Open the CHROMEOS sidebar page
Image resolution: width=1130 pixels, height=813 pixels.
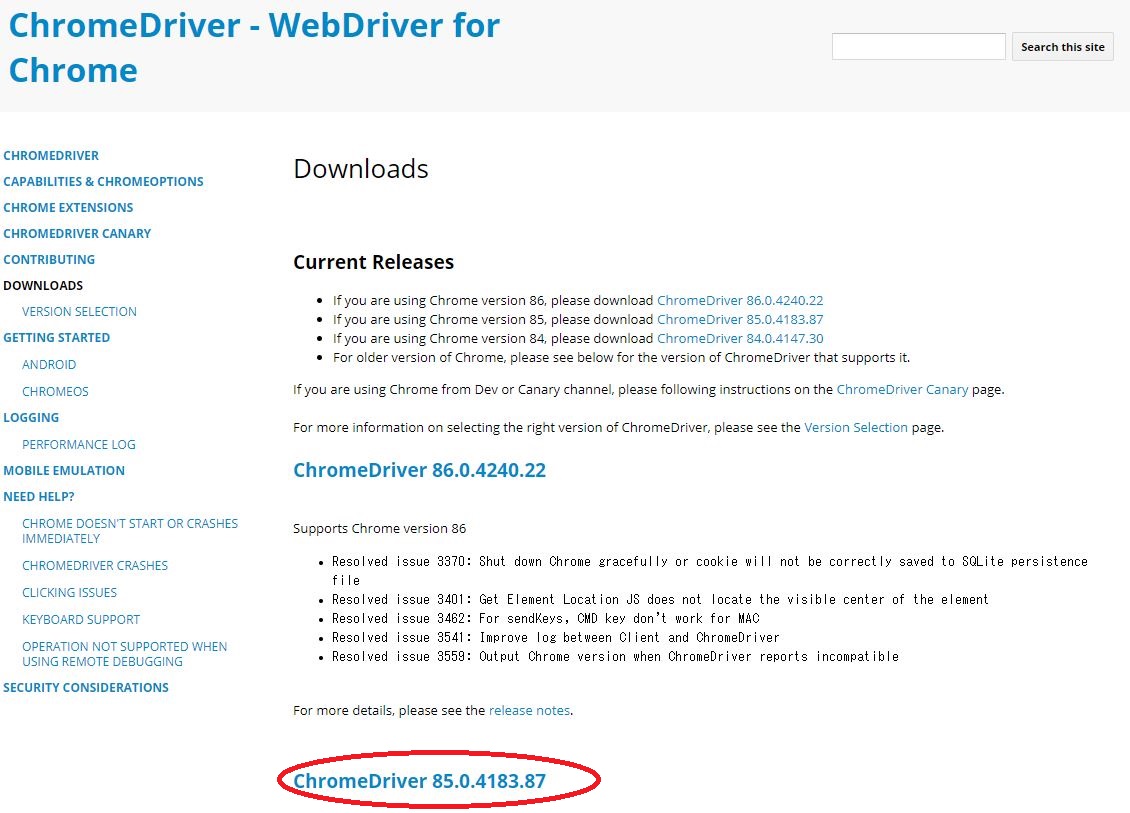[x=55, y=391]
